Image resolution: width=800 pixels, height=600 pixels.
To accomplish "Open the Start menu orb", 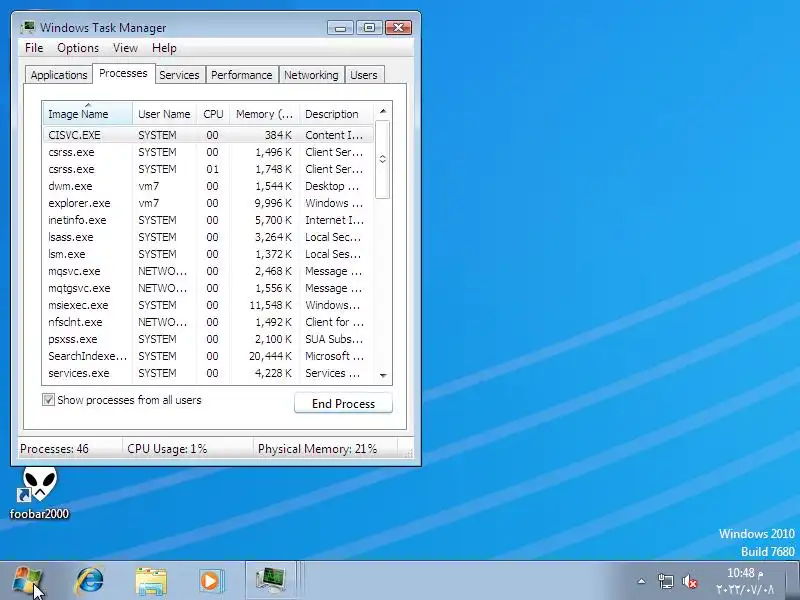I will [x=27, y=581].
